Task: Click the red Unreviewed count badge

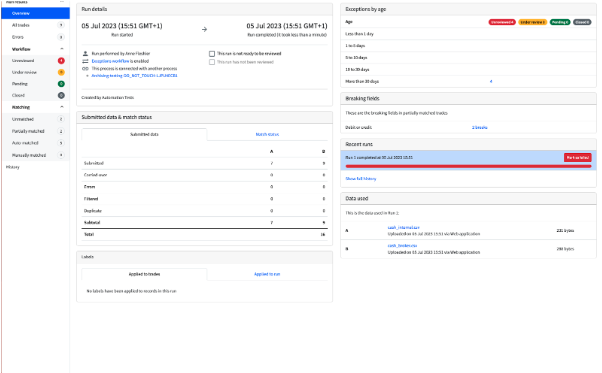Action: coord(61,61)
